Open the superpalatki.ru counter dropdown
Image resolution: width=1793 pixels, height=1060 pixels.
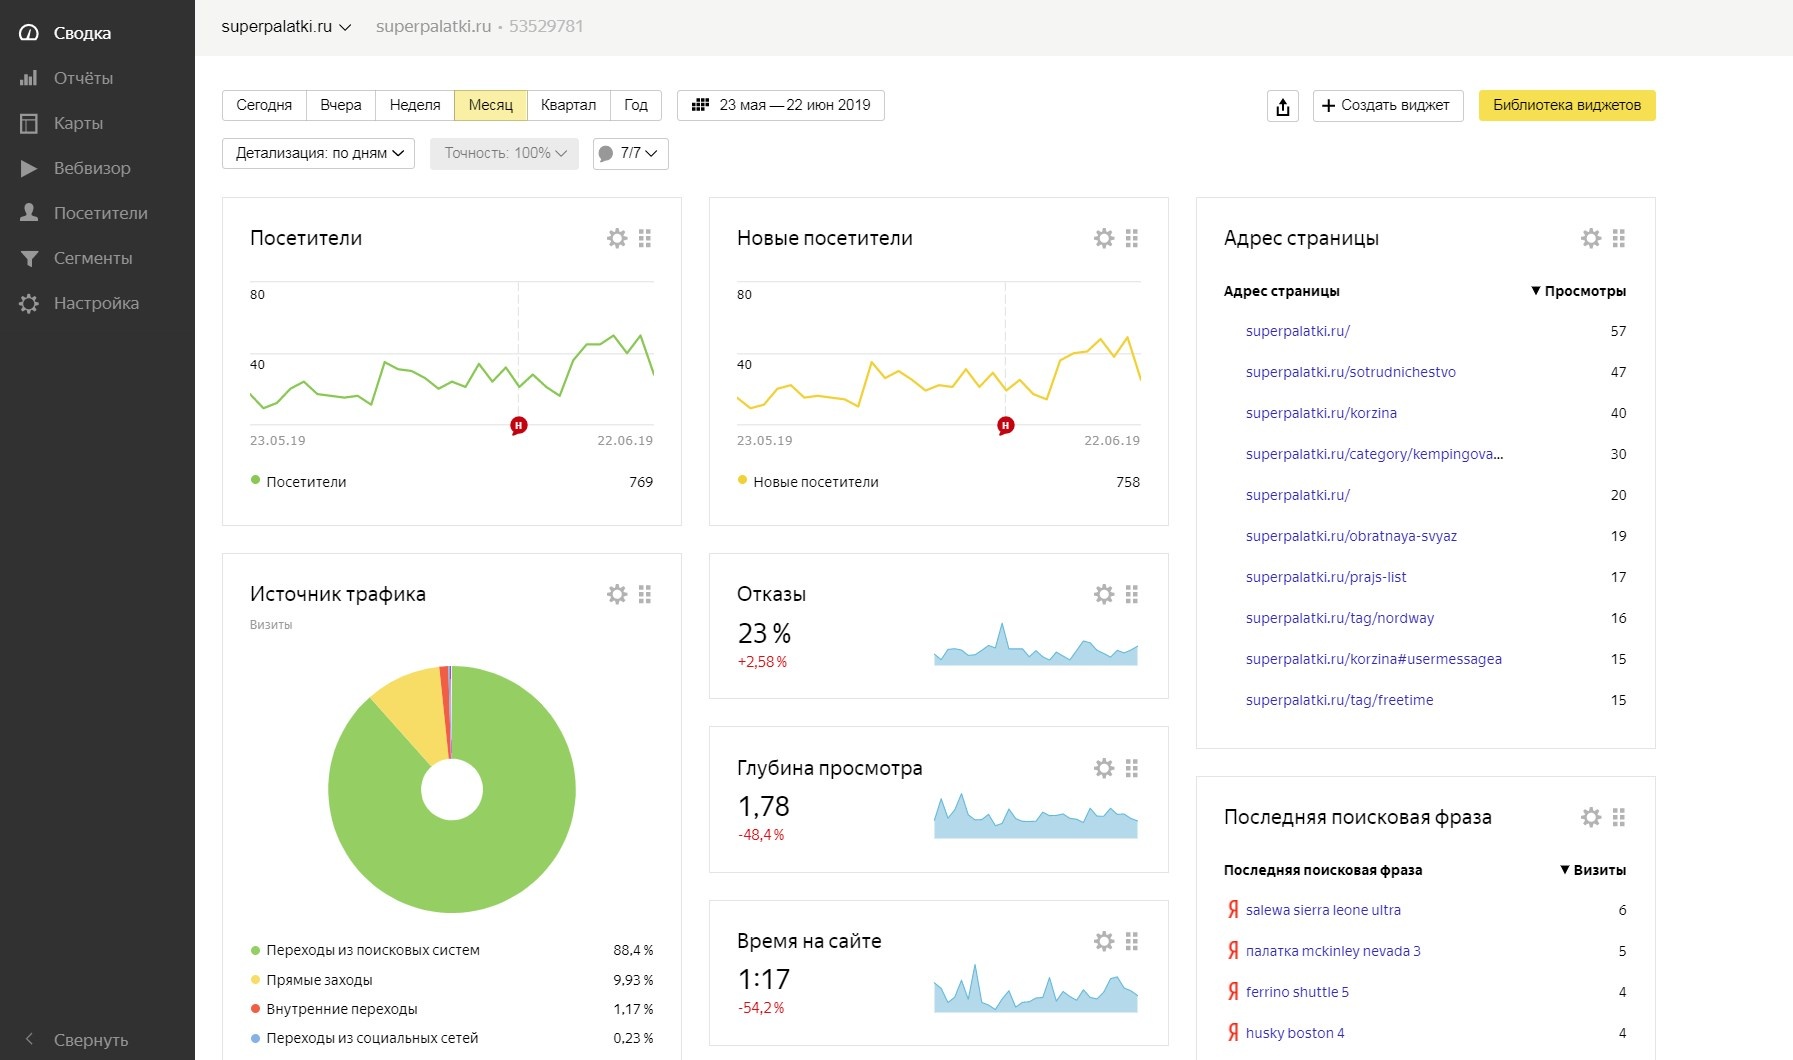click(x=286, y=27)
